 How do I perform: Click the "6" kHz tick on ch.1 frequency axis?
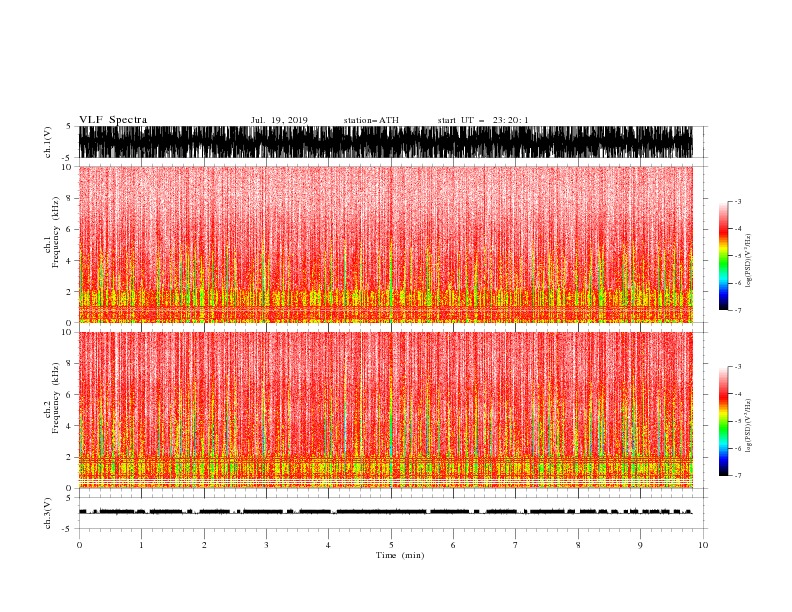(69, 229)
